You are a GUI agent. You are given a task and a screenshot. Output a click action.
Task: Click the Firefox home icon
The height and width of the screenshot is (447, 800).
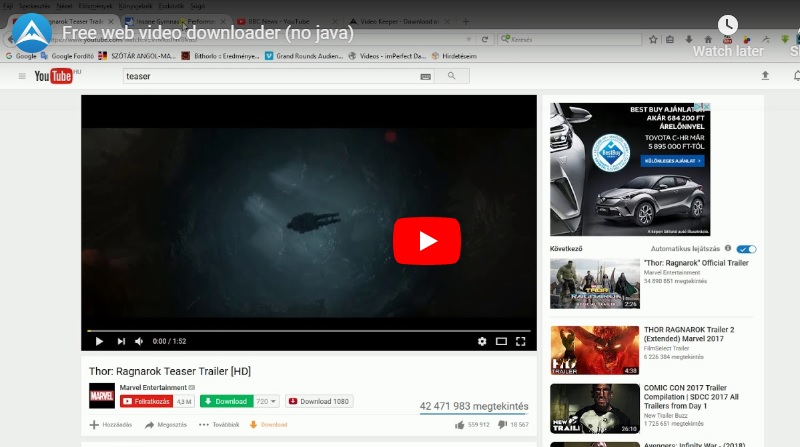(708, 39)
